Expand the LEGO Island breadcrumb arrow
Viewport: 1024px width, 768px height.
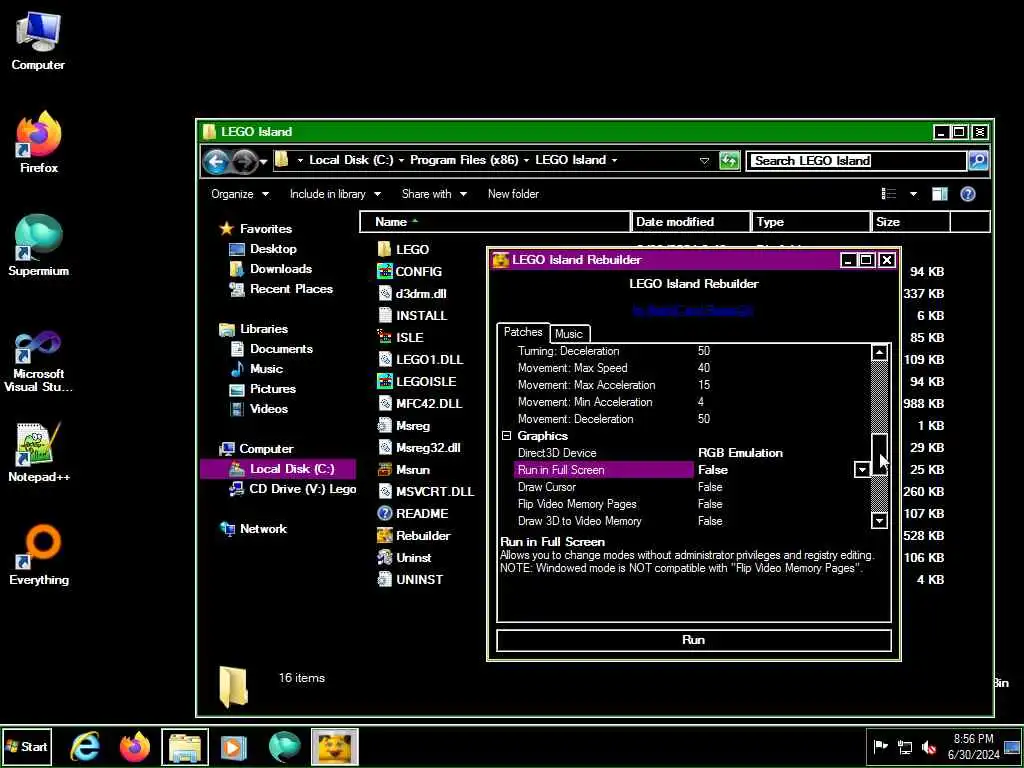[x=615, y=160]
